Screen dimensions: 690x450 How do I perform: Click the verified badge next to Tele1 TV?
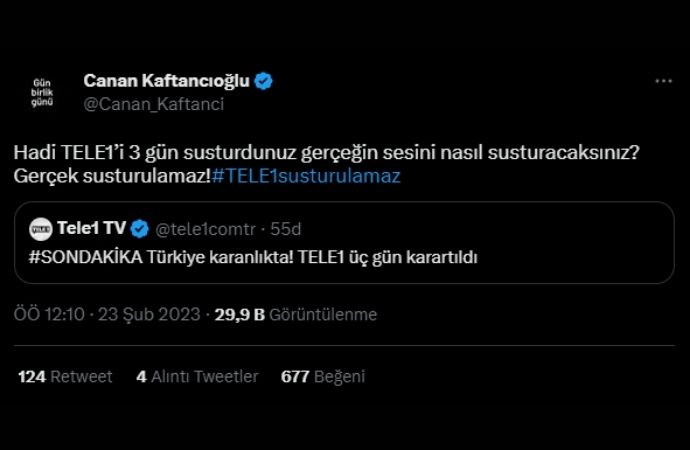click(141, 229)
